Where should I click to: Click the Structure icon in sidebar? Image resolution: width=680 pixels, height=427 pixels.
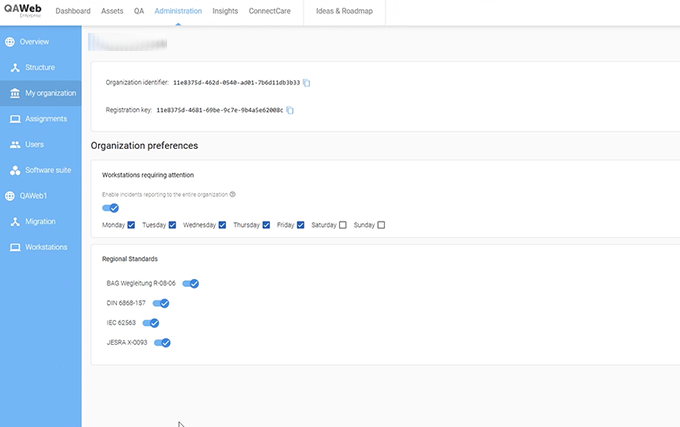[15, 68]
